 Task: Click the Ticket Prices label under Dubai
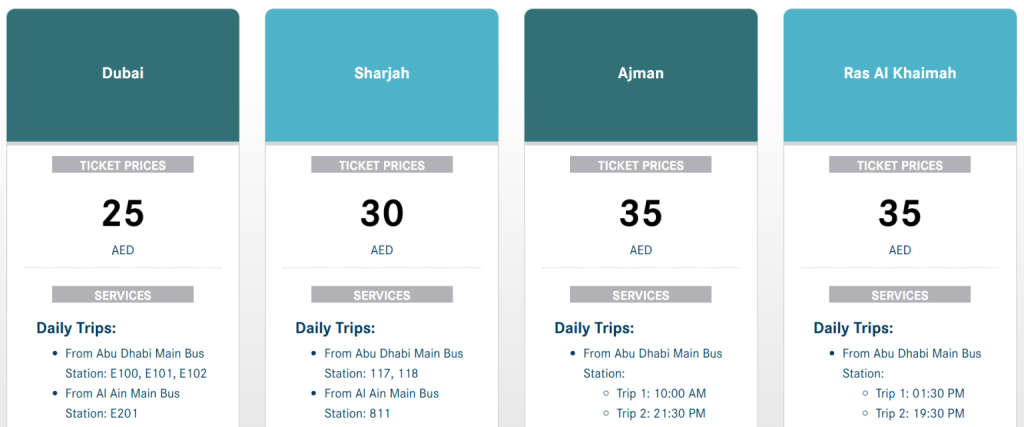click(x=123, y=165)
